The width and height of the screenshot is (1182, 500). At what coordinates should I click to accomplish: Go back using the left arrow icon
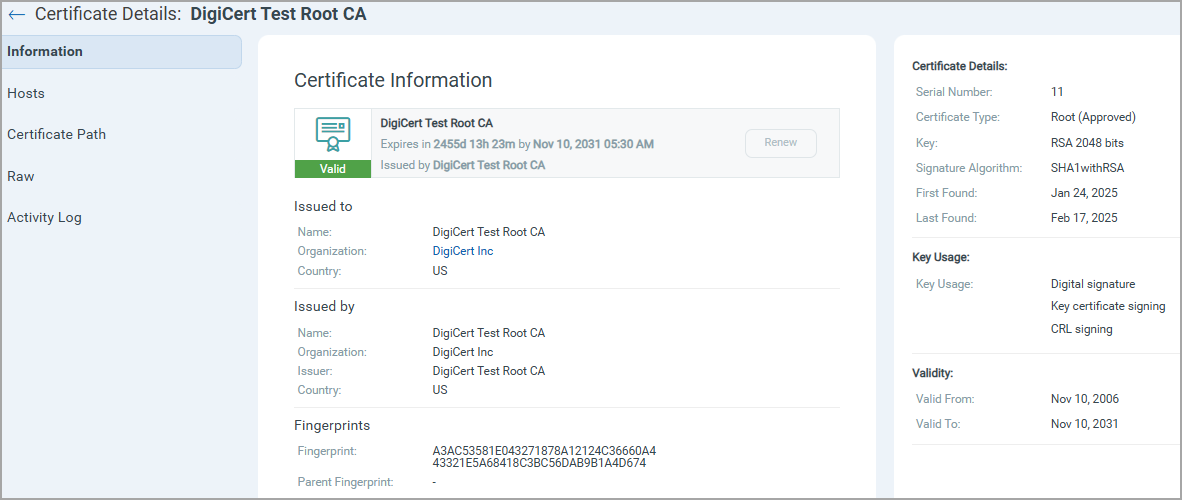16,14
